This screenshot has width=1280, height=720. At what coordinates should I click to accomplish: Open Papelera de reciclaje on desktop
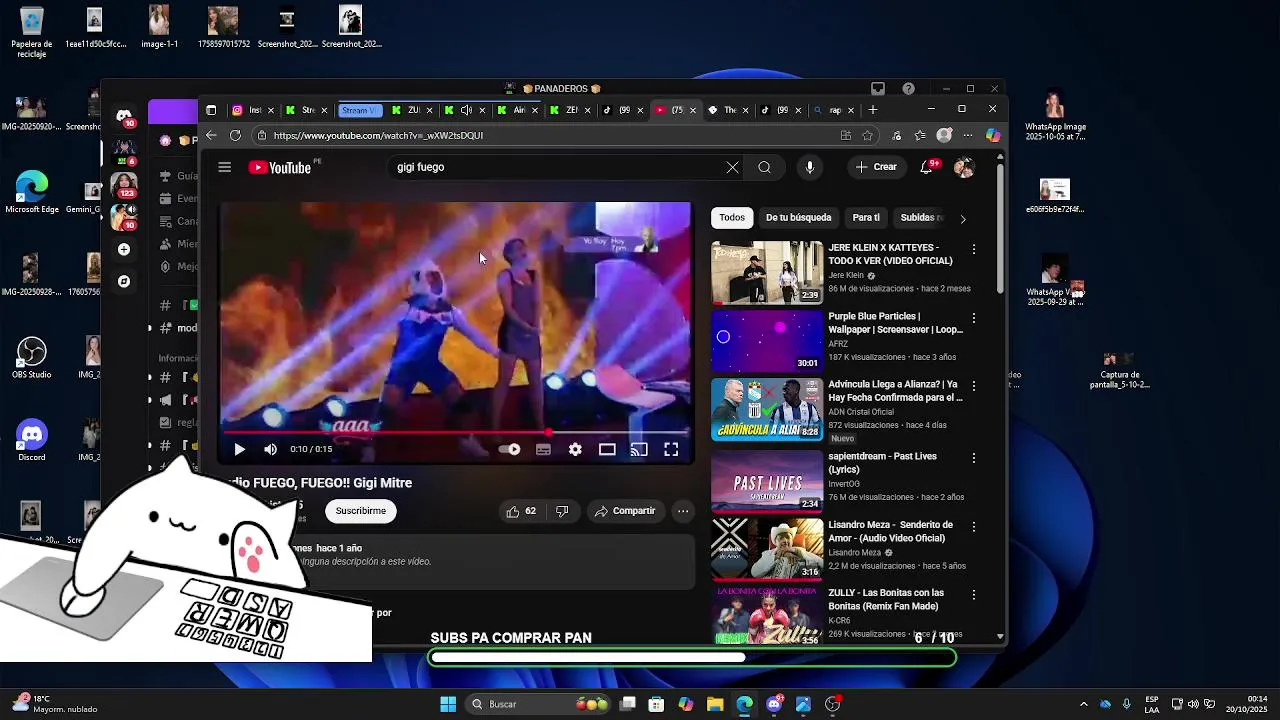pos(32,32)
